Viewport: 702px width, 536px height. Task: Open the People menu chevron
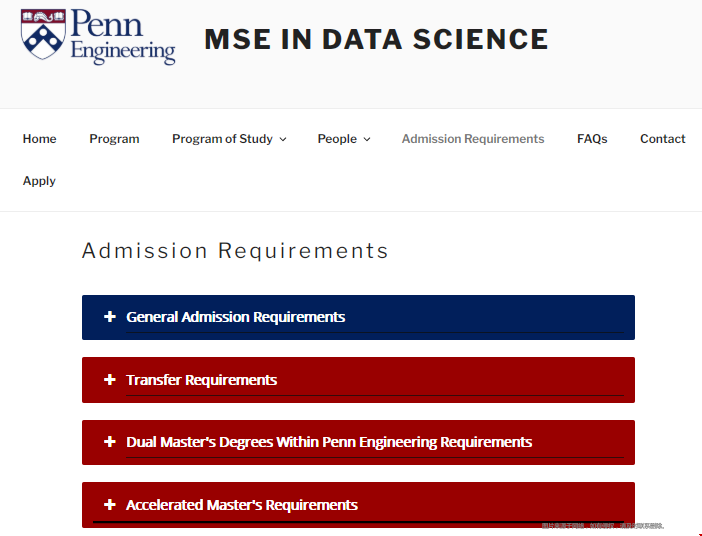[x=367, y=139]
